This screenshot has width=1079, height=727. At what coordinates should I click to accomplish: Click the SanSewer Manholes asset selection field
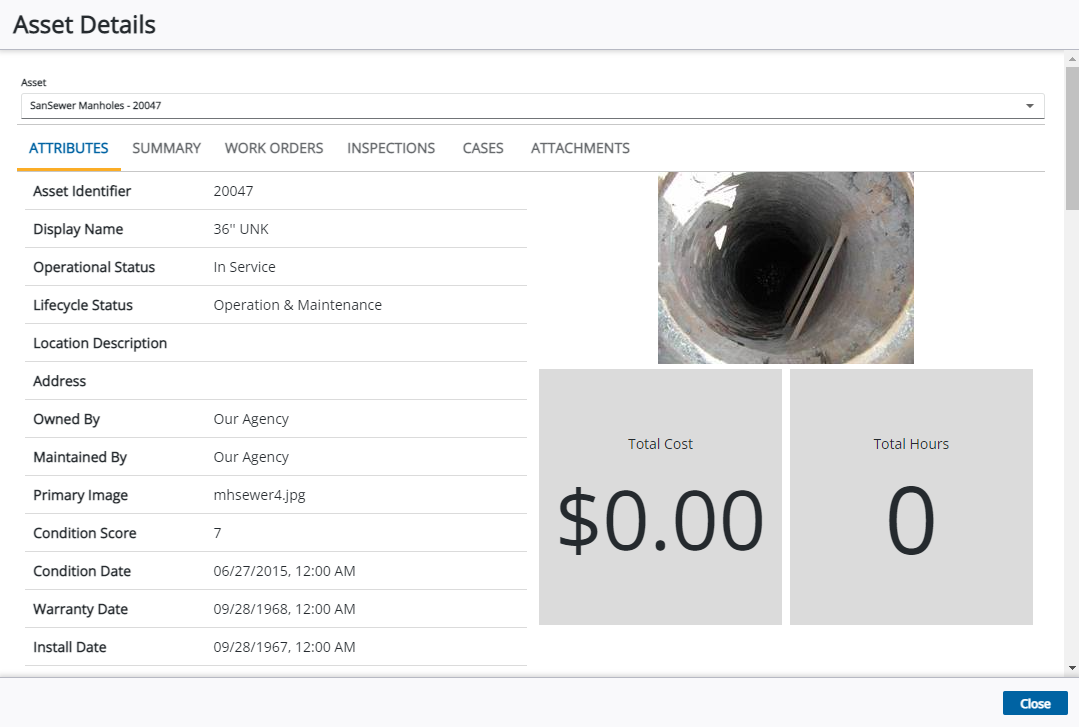(520, 105)
